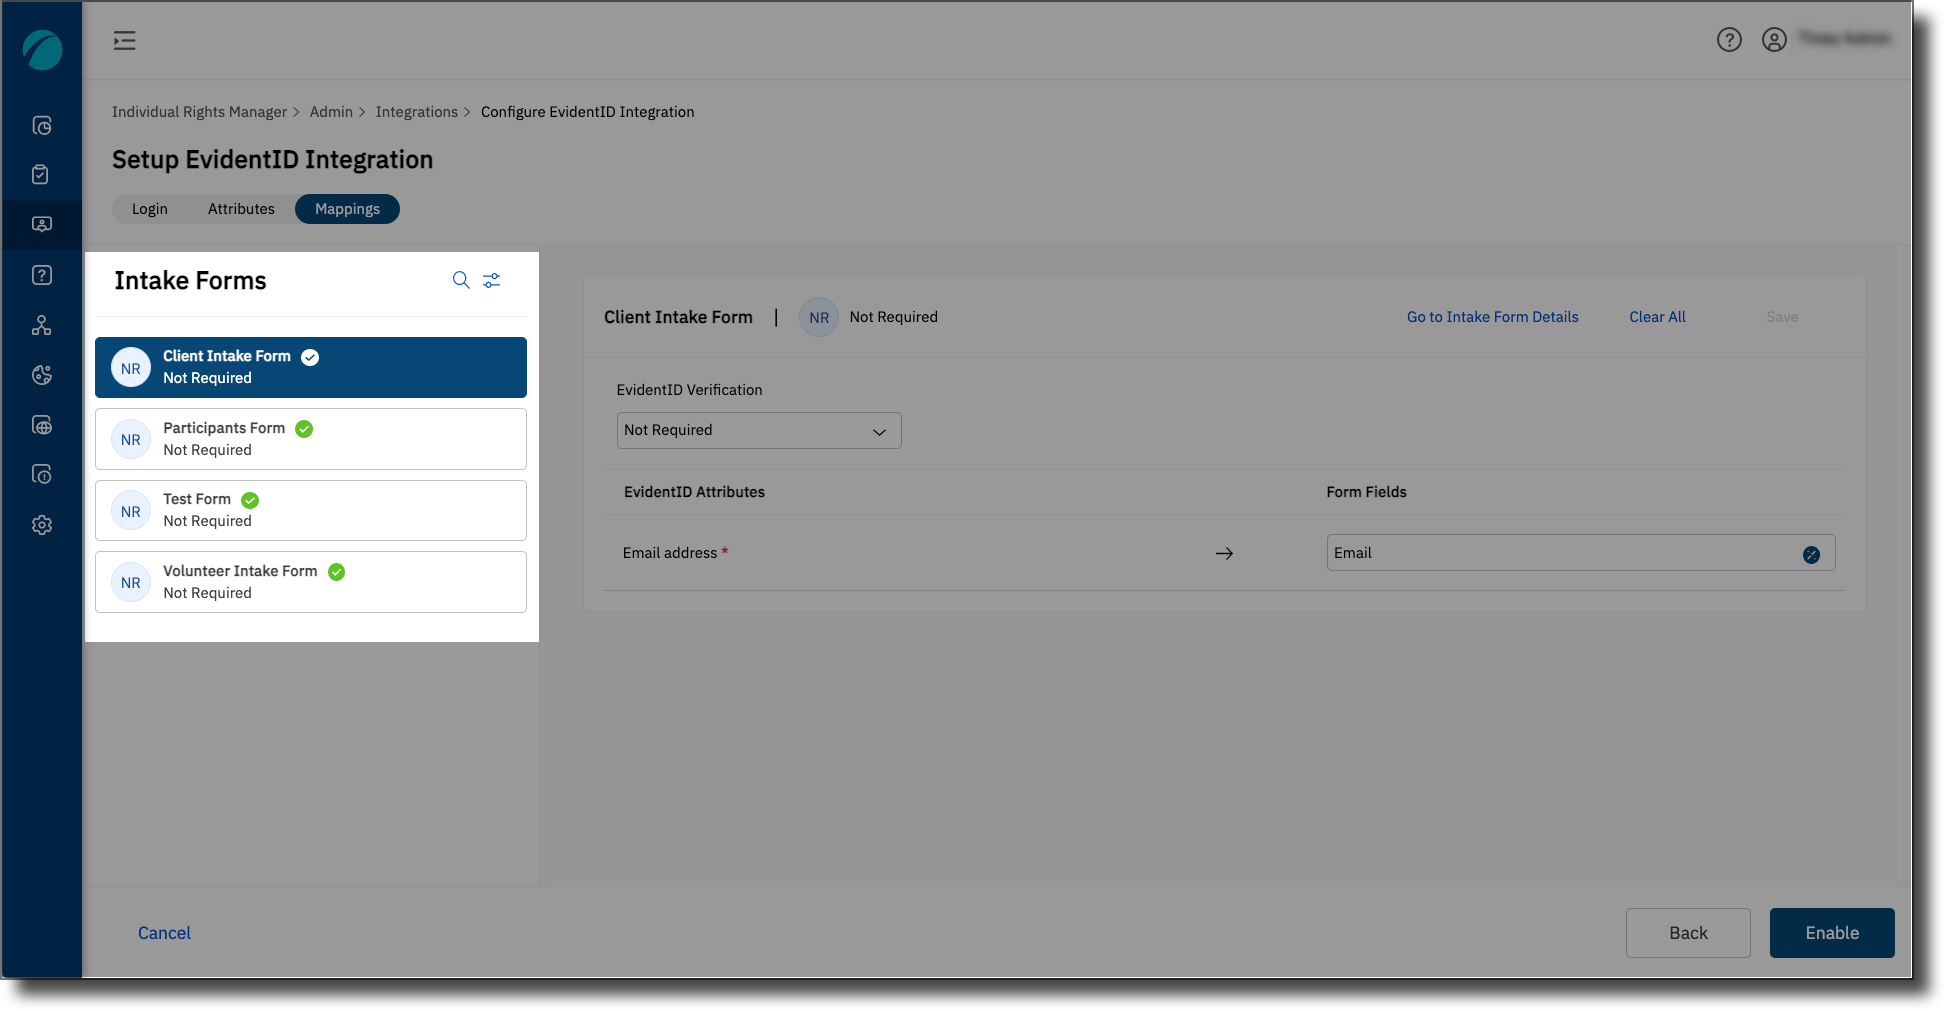Open the EvidentID Verification dropdown
Screen dimensions: 1945x1011
tap(758, 430)
